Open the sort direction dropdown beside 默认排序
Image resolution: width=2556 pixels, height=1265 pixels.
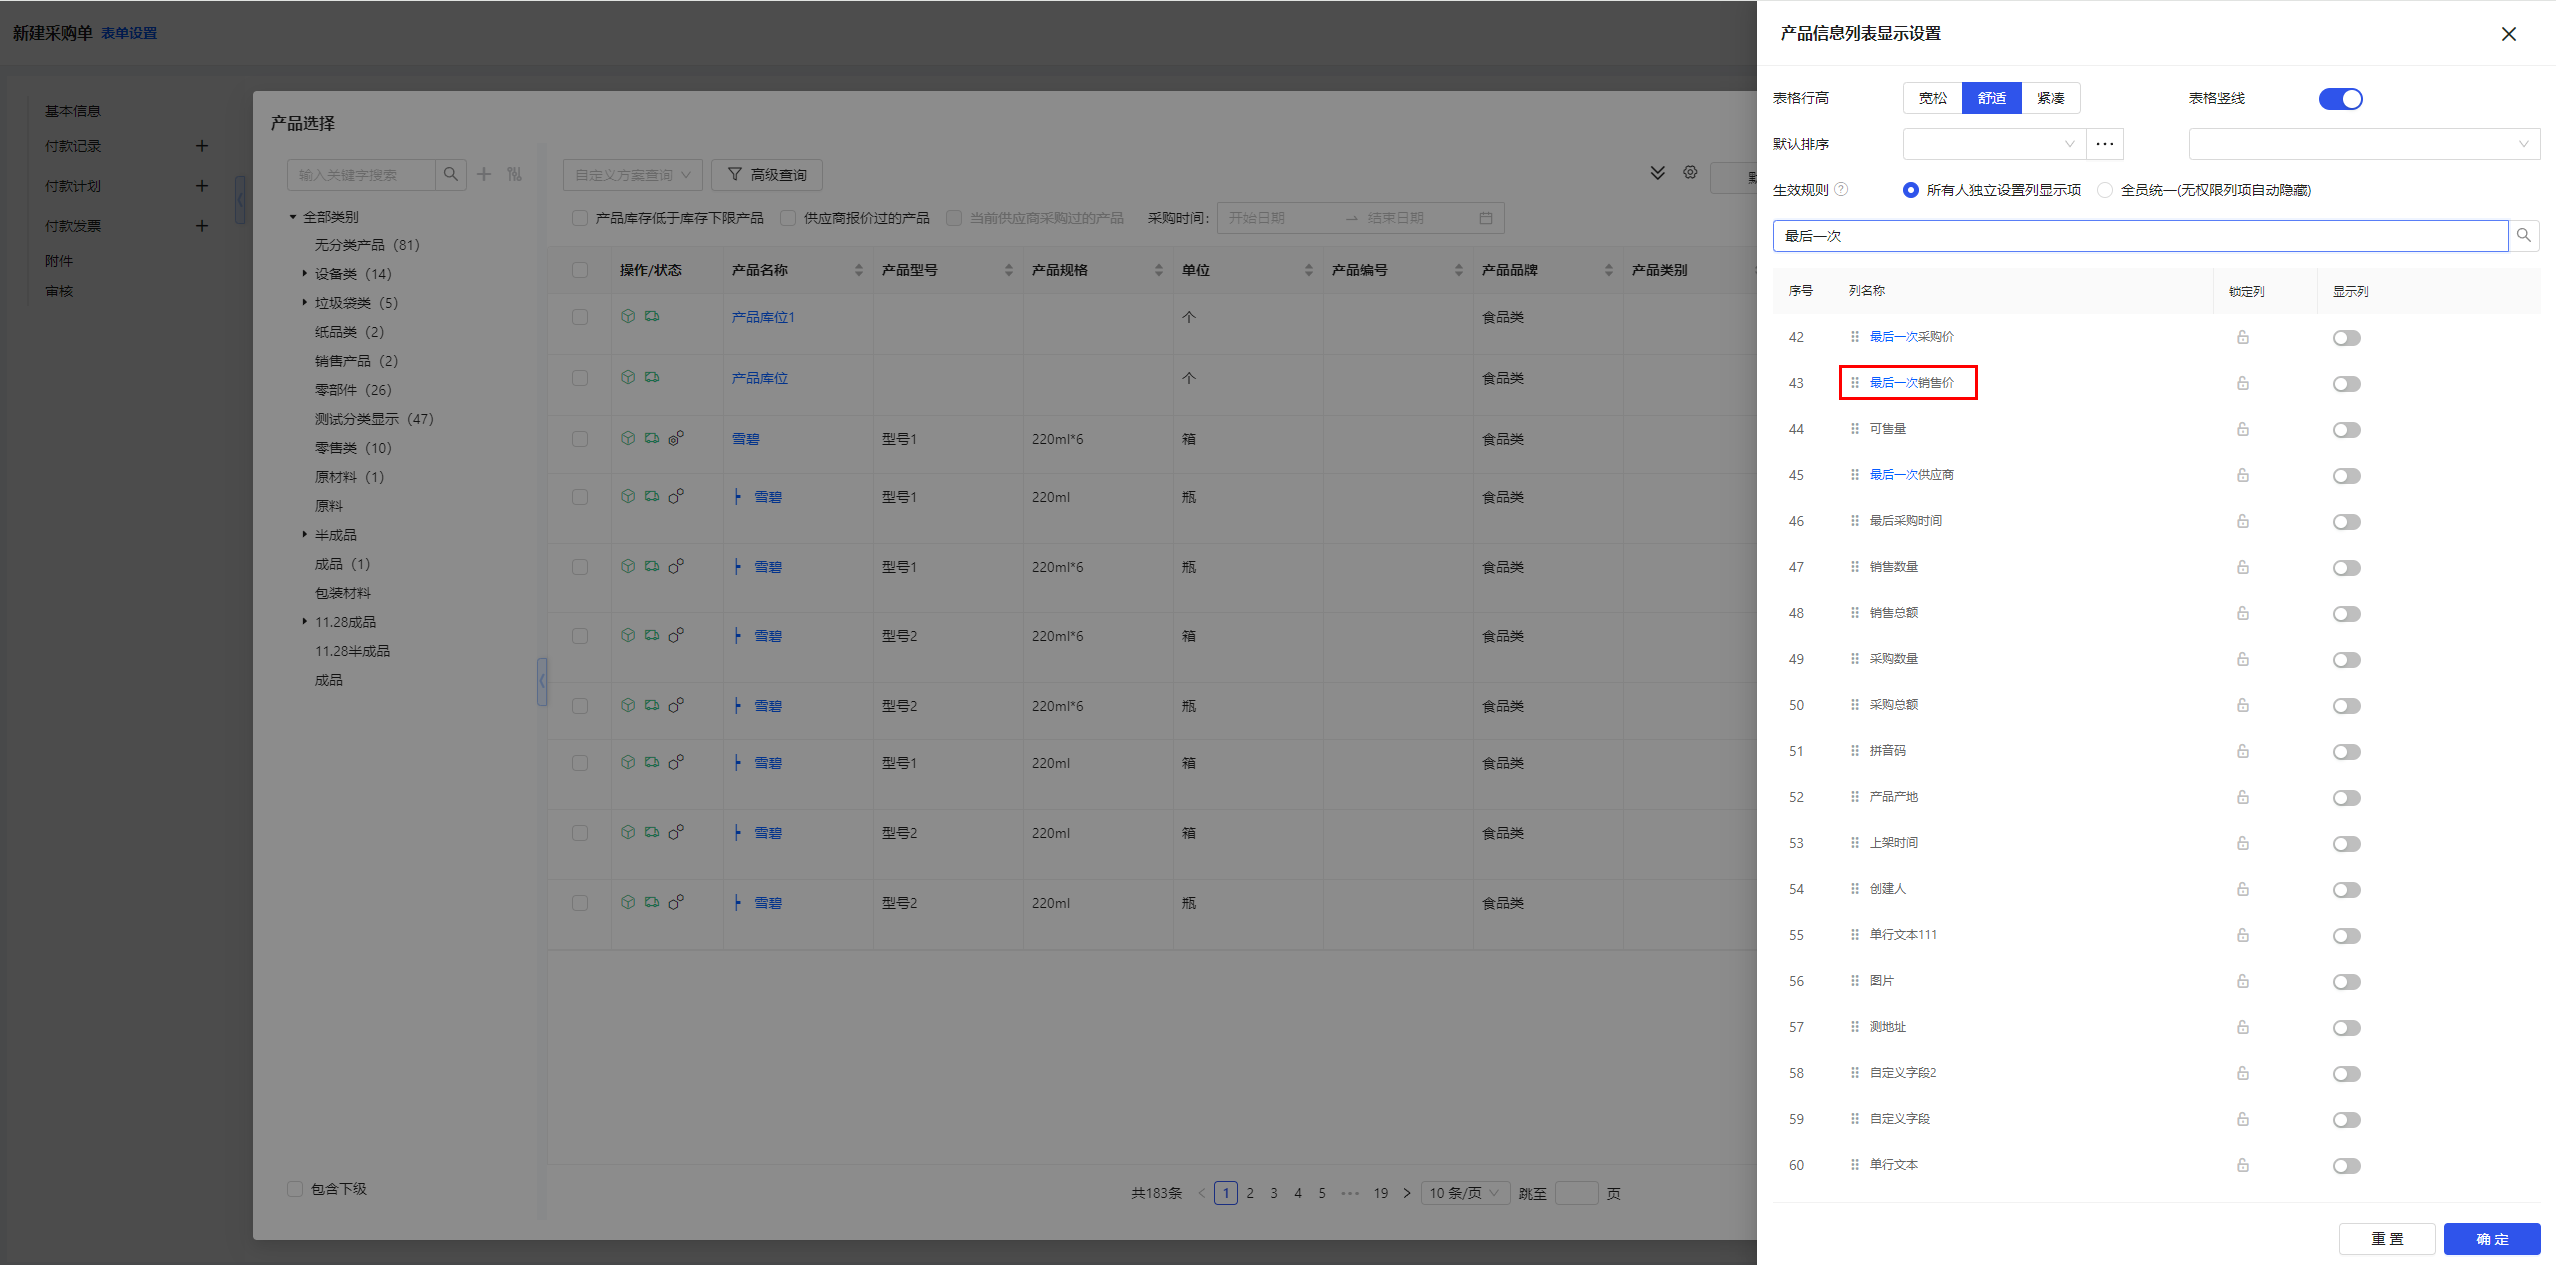[2364, 144]
